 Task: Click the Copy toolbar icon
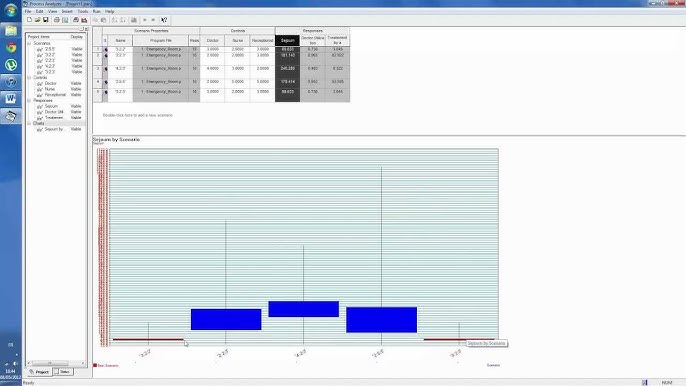tap(95, 20)
